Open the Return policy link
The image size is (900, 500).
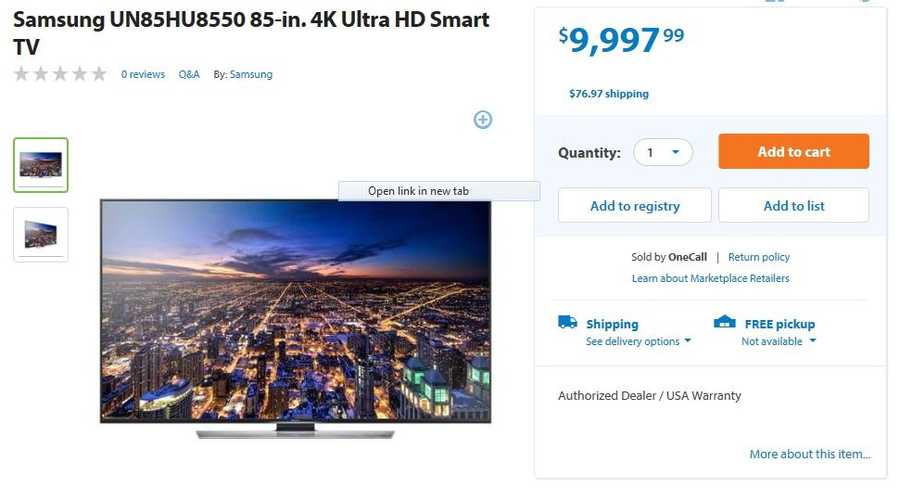coord(759,257)
